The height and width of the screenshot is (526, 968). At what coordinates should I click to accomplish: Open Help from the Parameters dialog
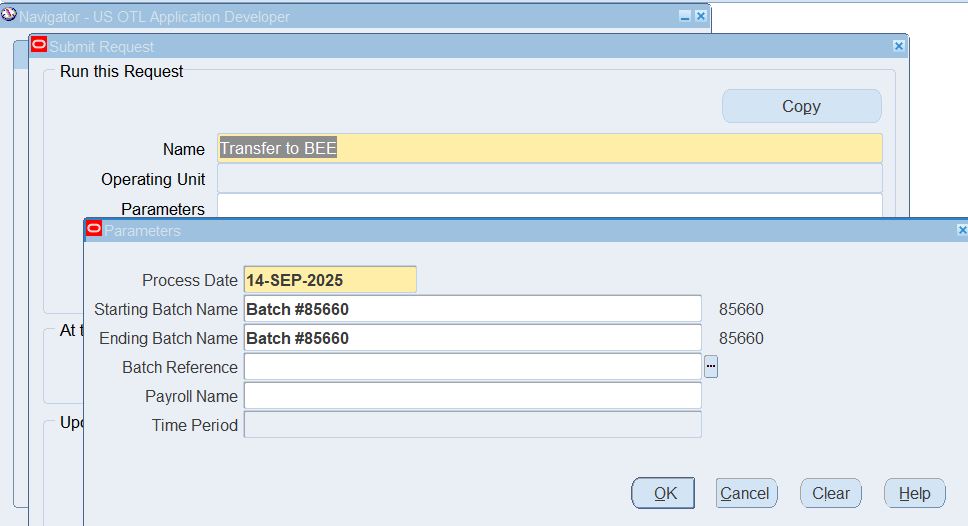[x=914, y=493]
